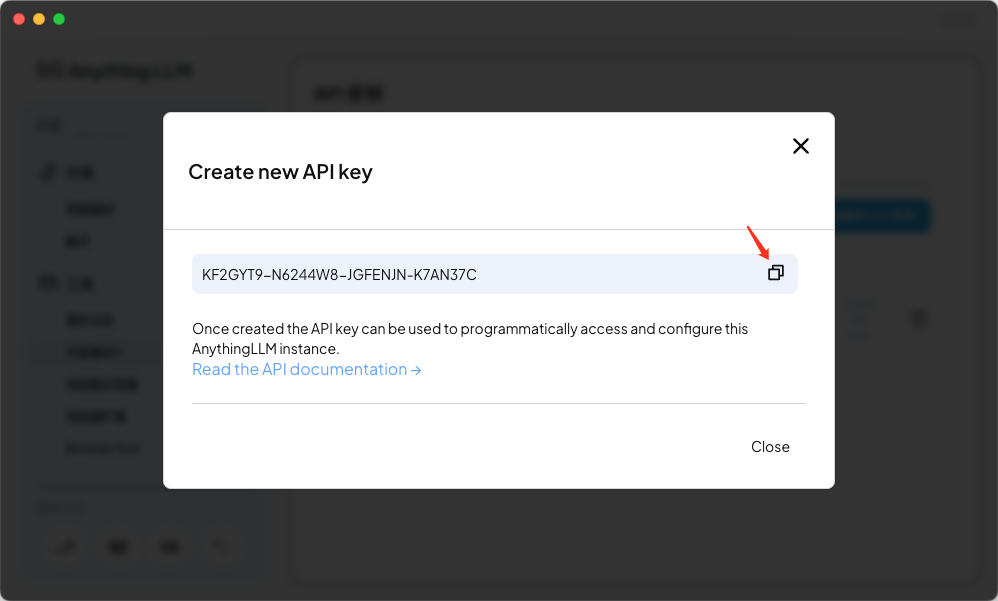Click the API key text field
The height and width of the screenshot is (601, 998).
click(495, 274)
